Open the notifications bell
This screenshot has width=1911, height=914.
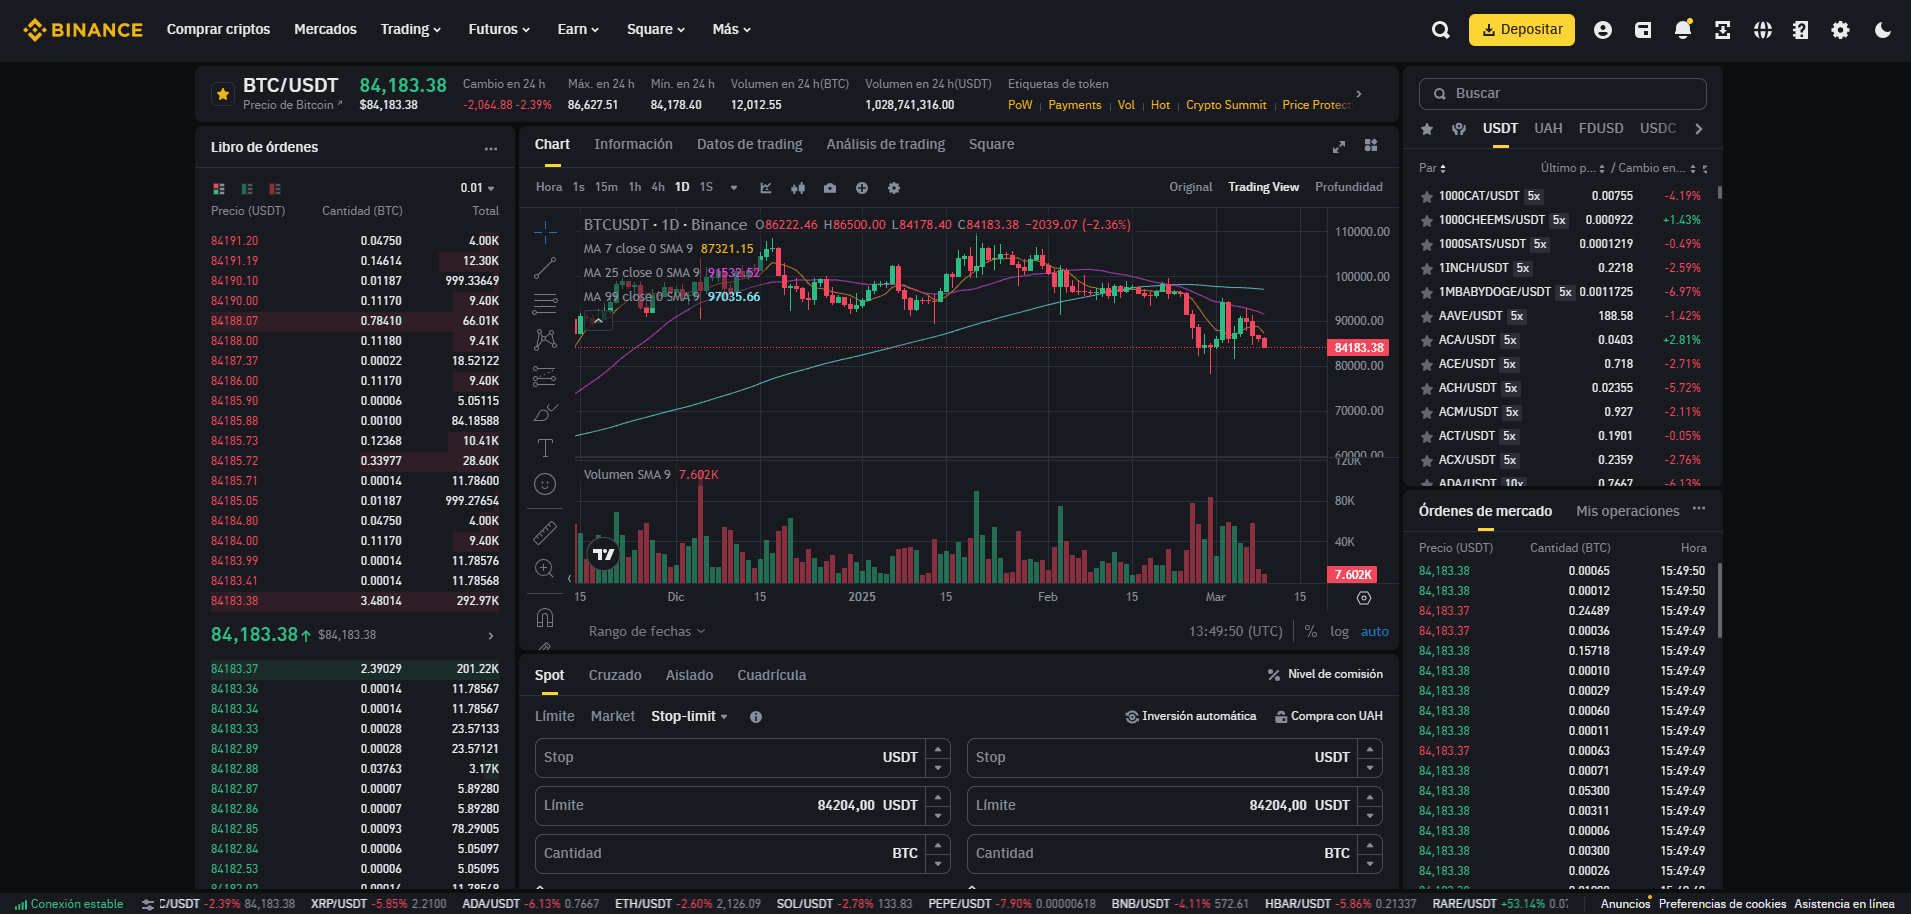tap(1683, 30)
